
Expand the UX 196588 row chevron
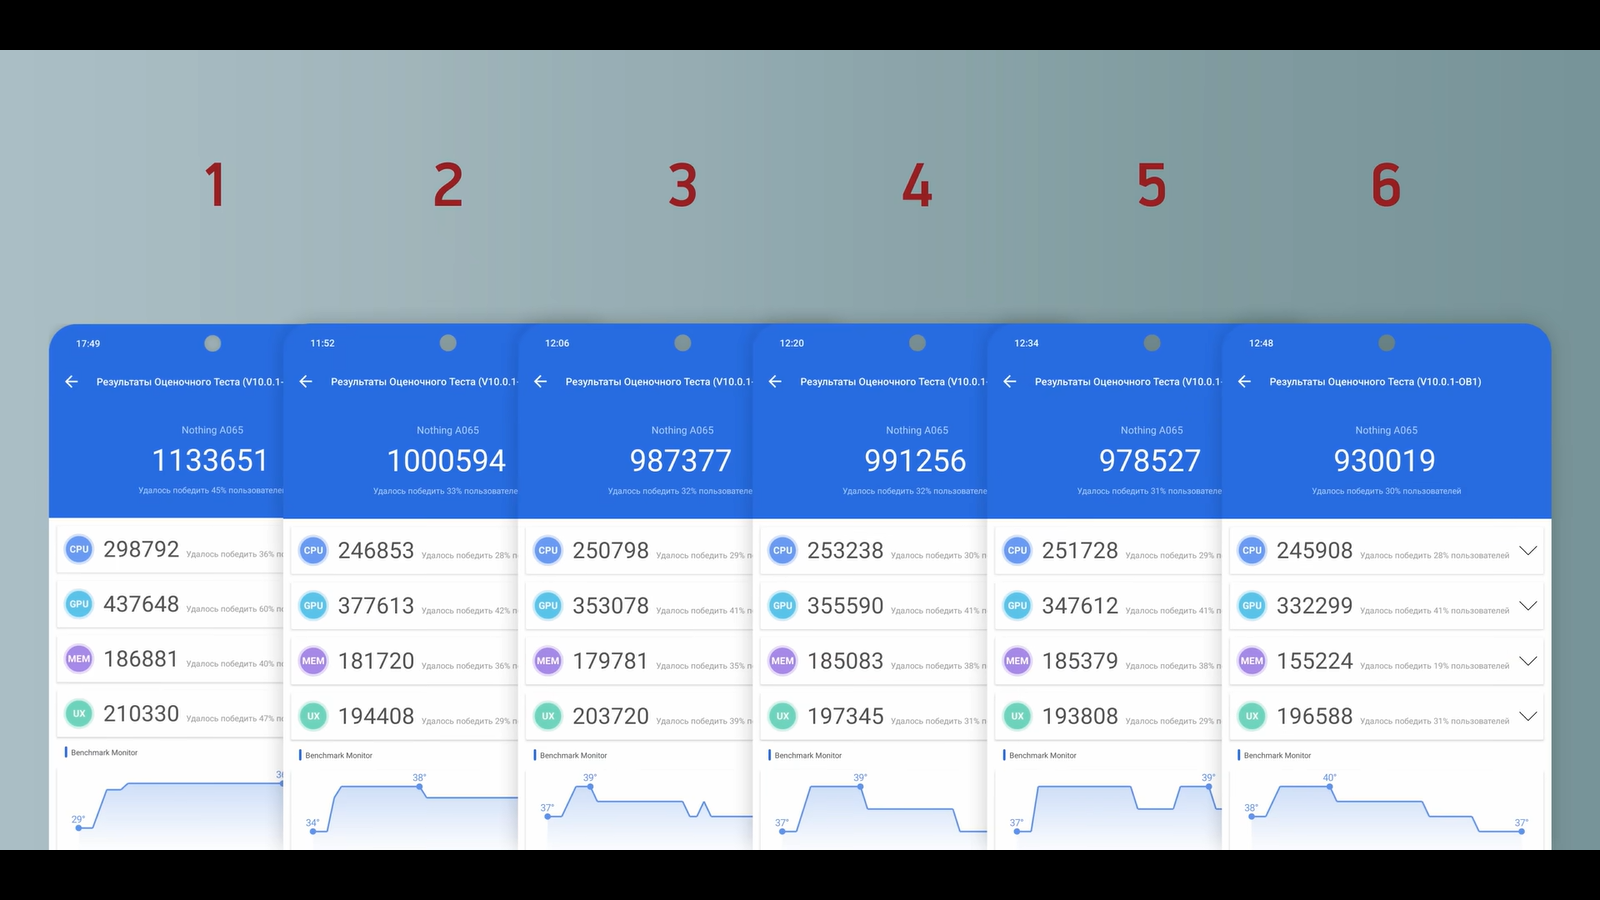click(1528, 716)
